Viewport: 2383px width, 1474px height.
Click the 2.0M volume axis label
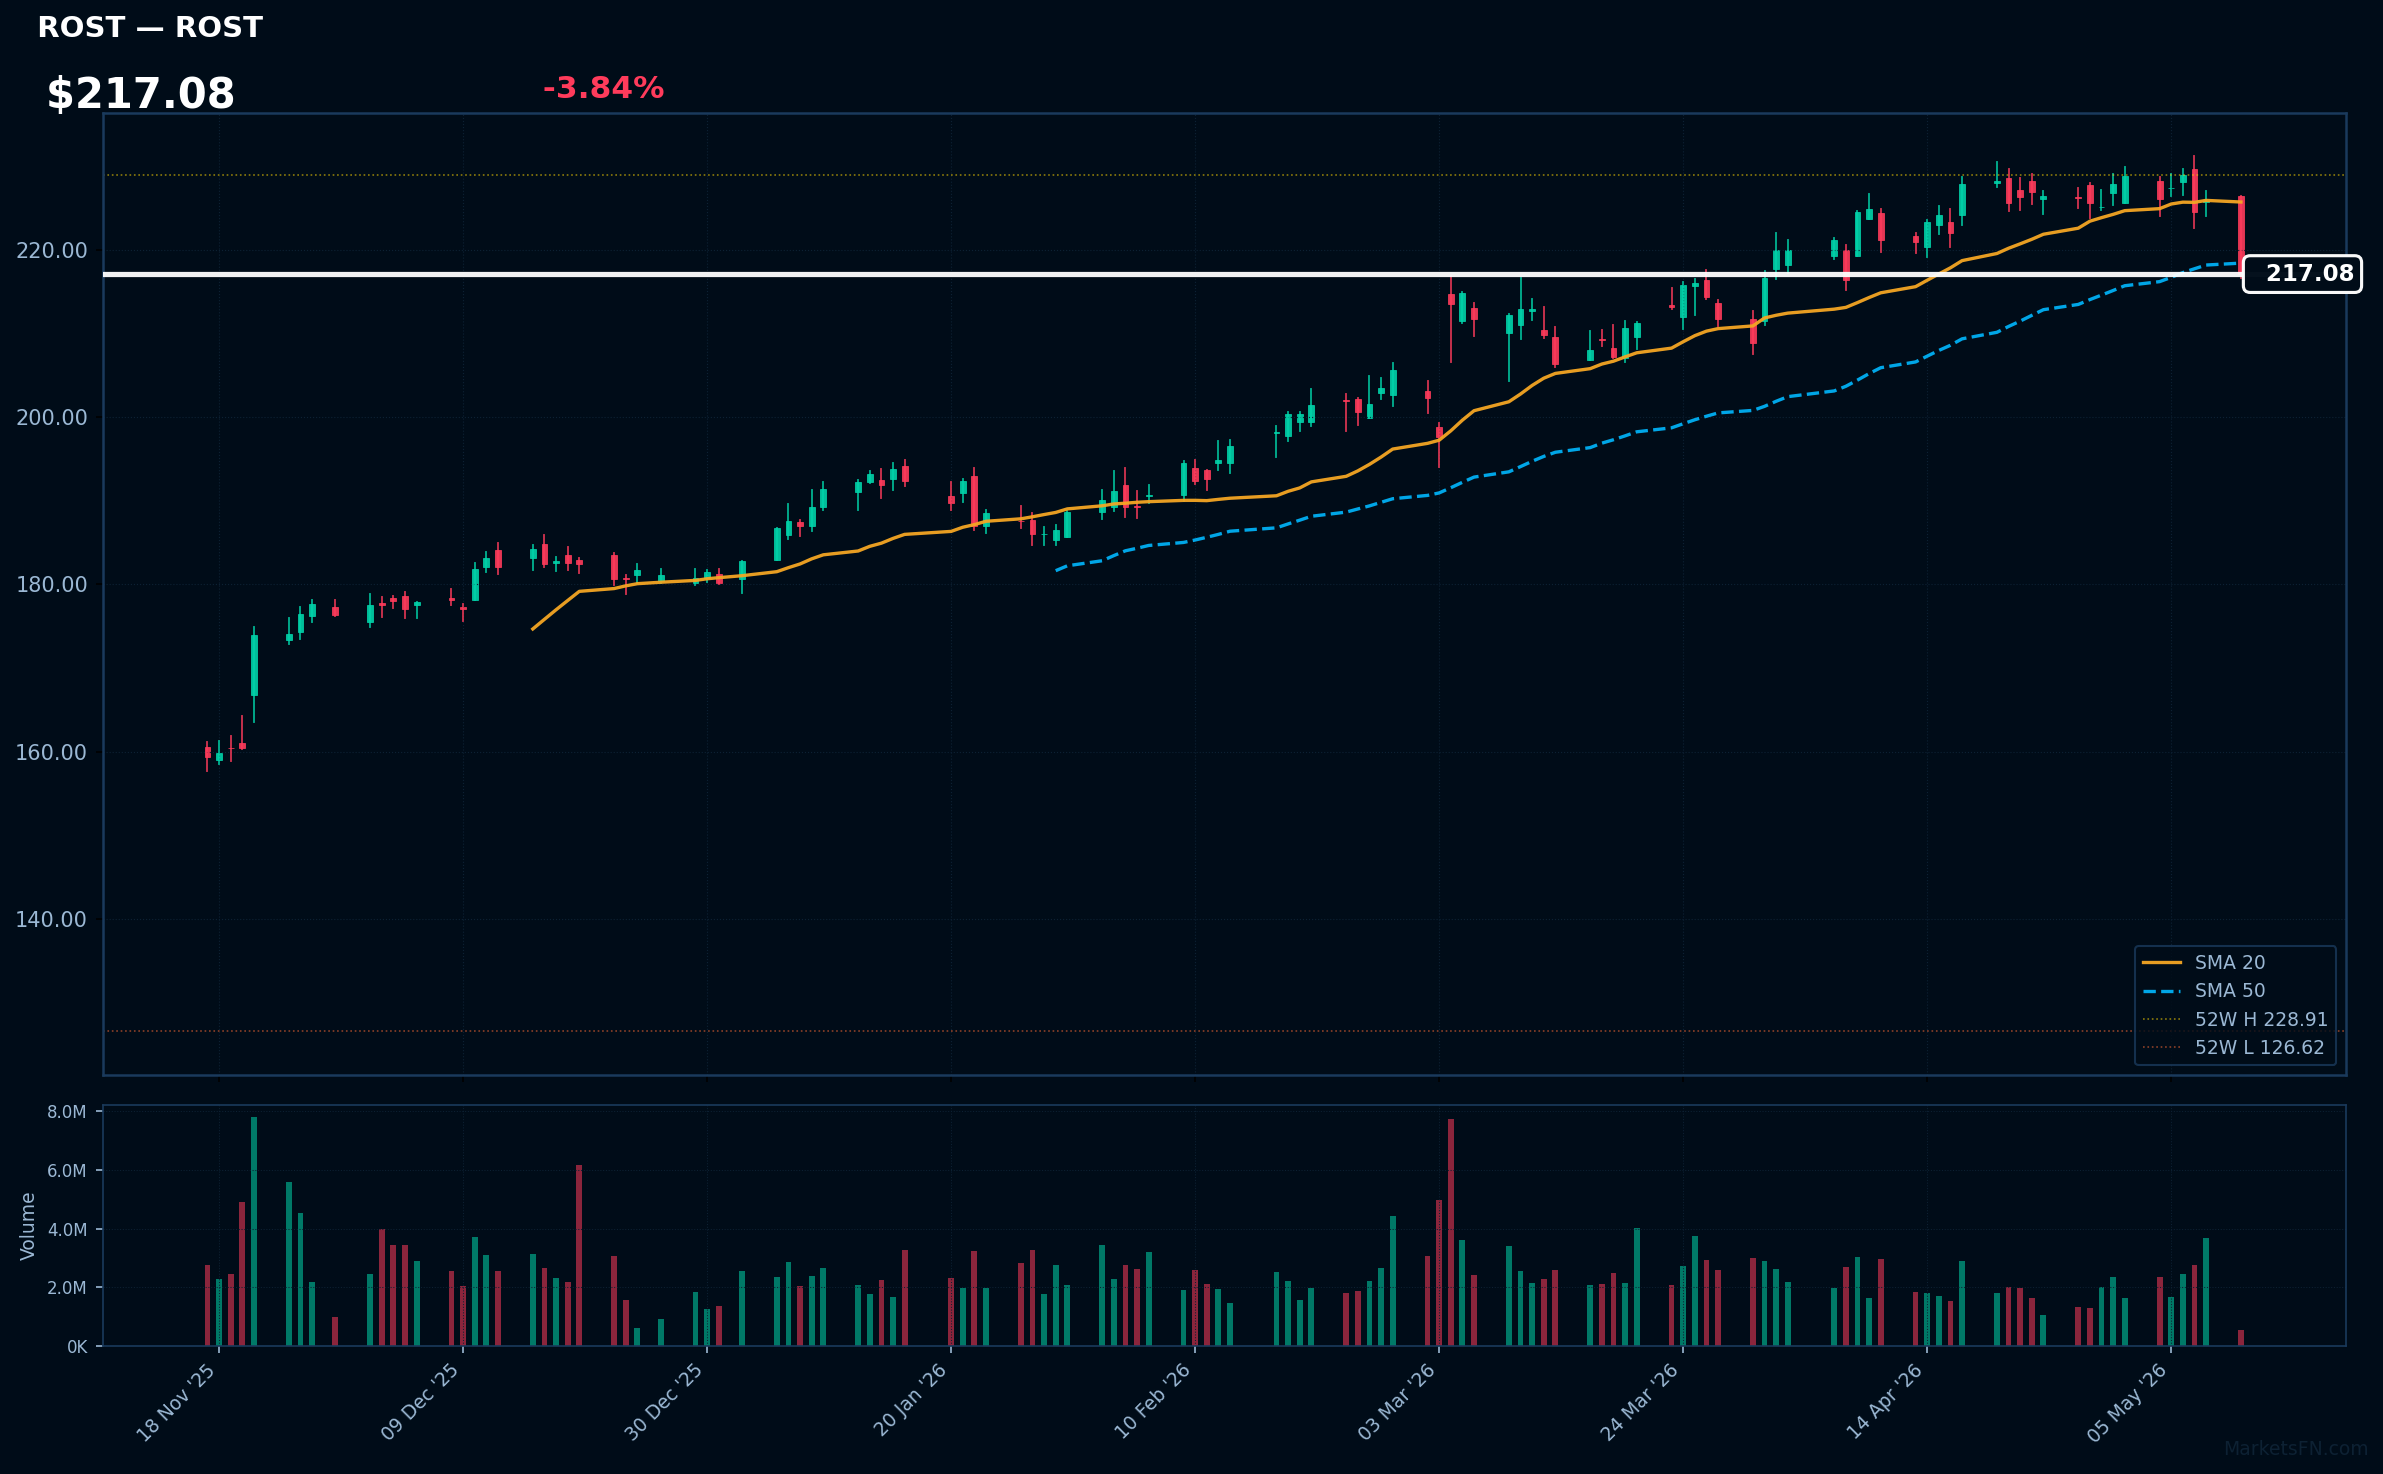67,1288
